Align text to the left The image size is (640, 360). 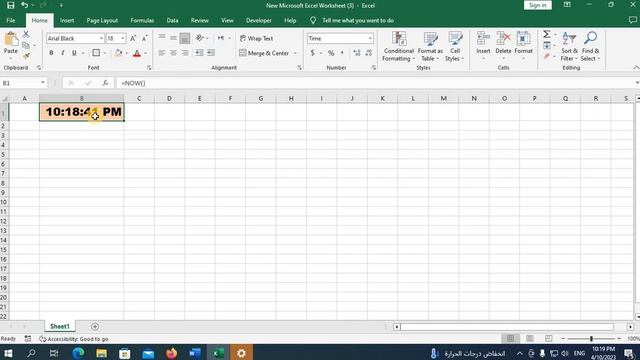pyautogui.click(x=162, y=53)
